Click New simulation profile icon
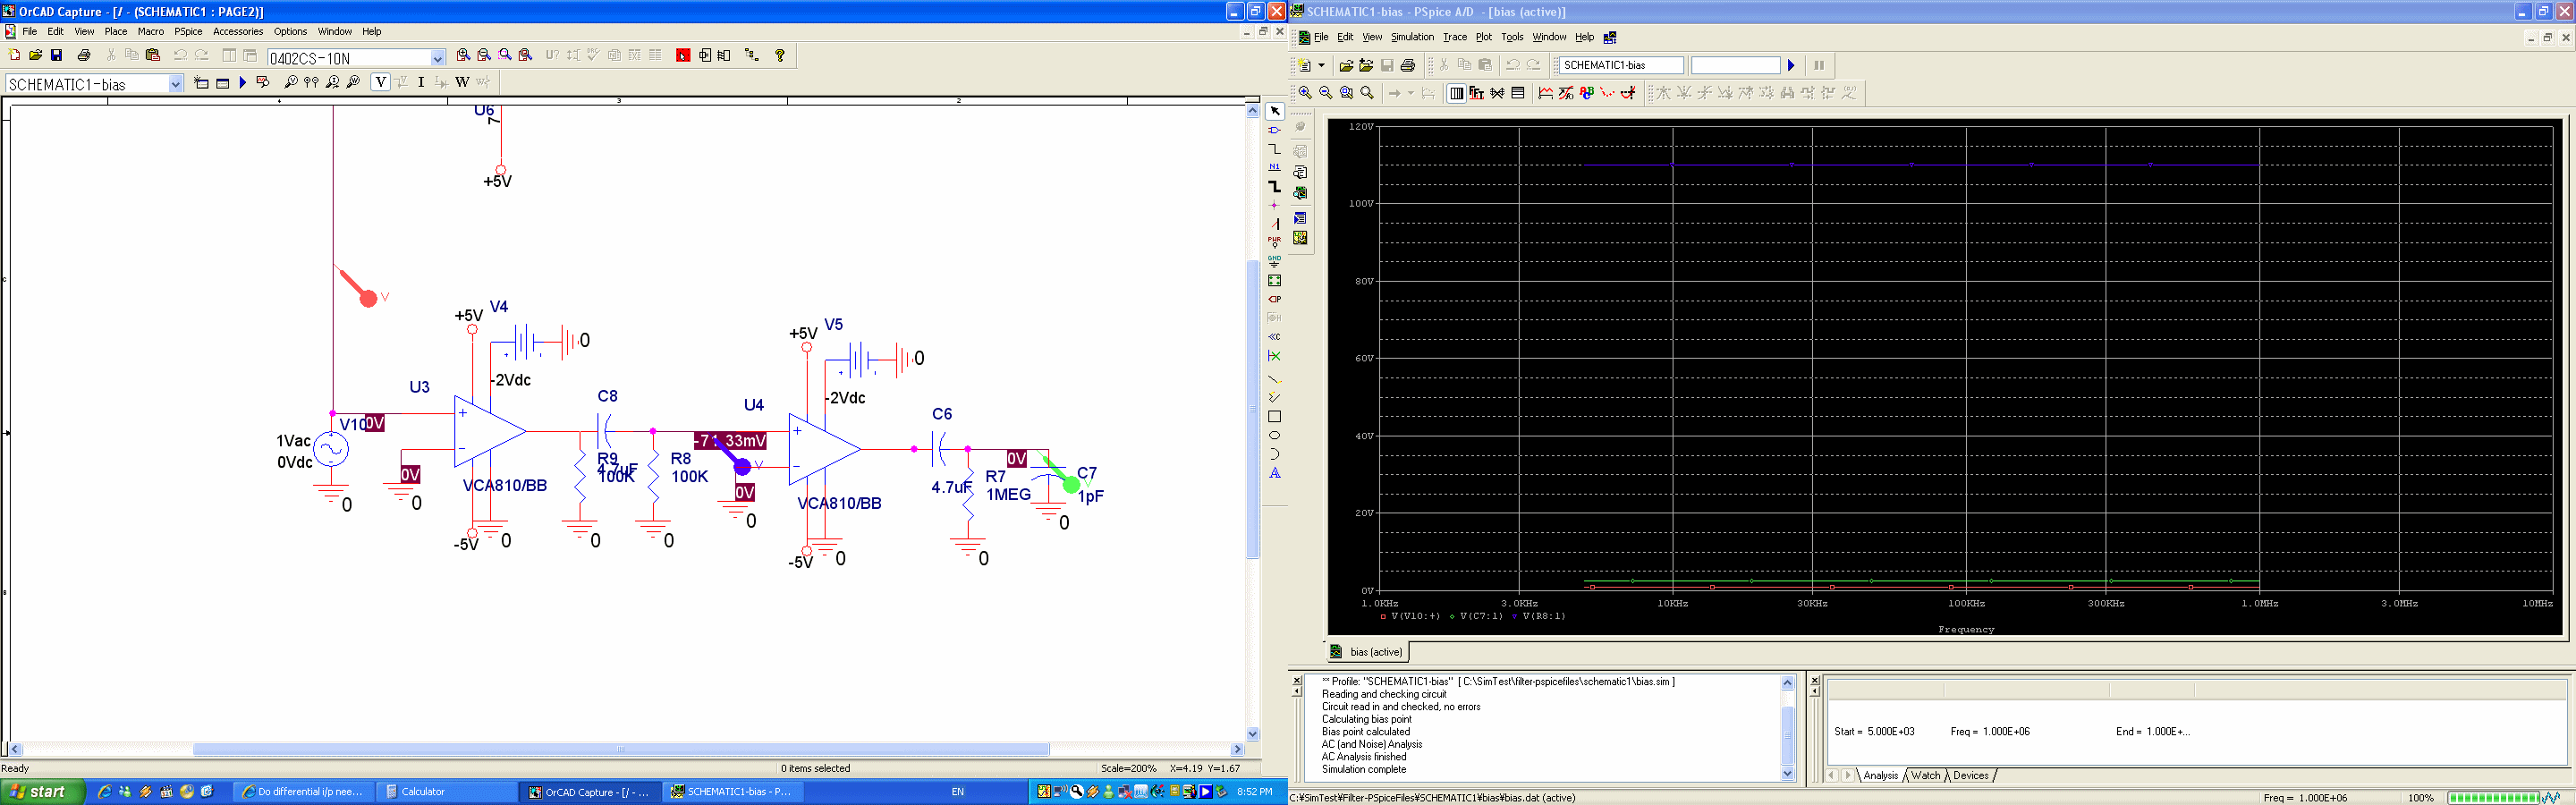This screenshot has height=805, width=2576. coord(201,82)
